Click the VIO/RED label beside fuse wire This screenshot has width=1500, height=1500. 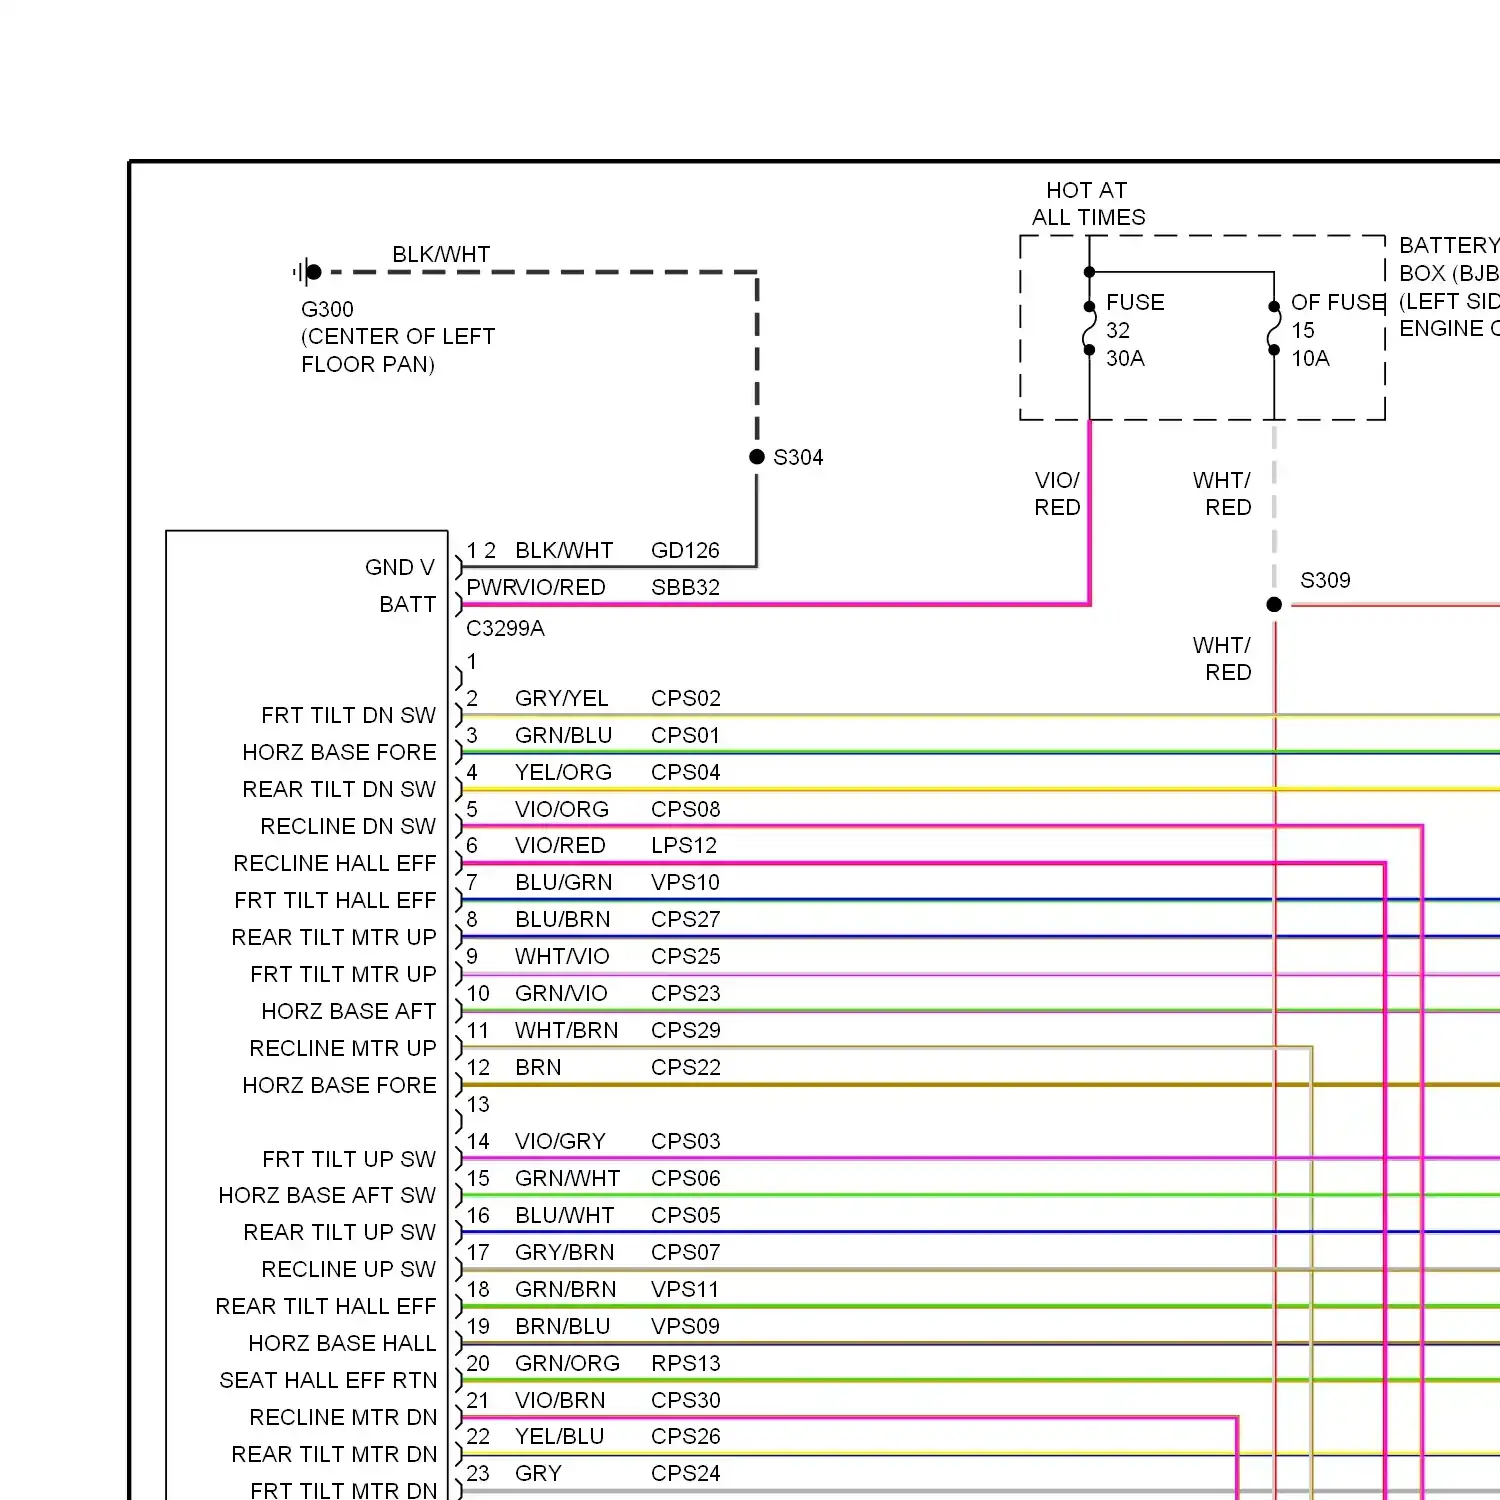coord(1057,494)
